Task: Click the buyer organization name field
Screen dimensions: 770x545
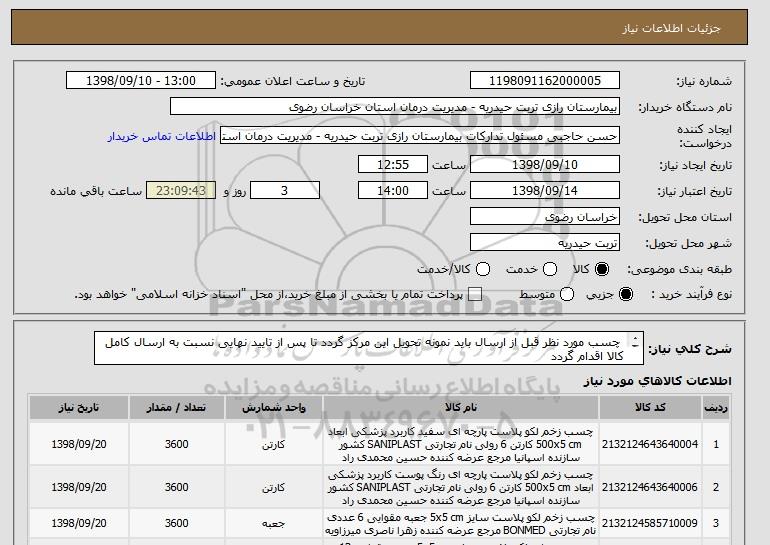Action: click(x=395, y=107)
